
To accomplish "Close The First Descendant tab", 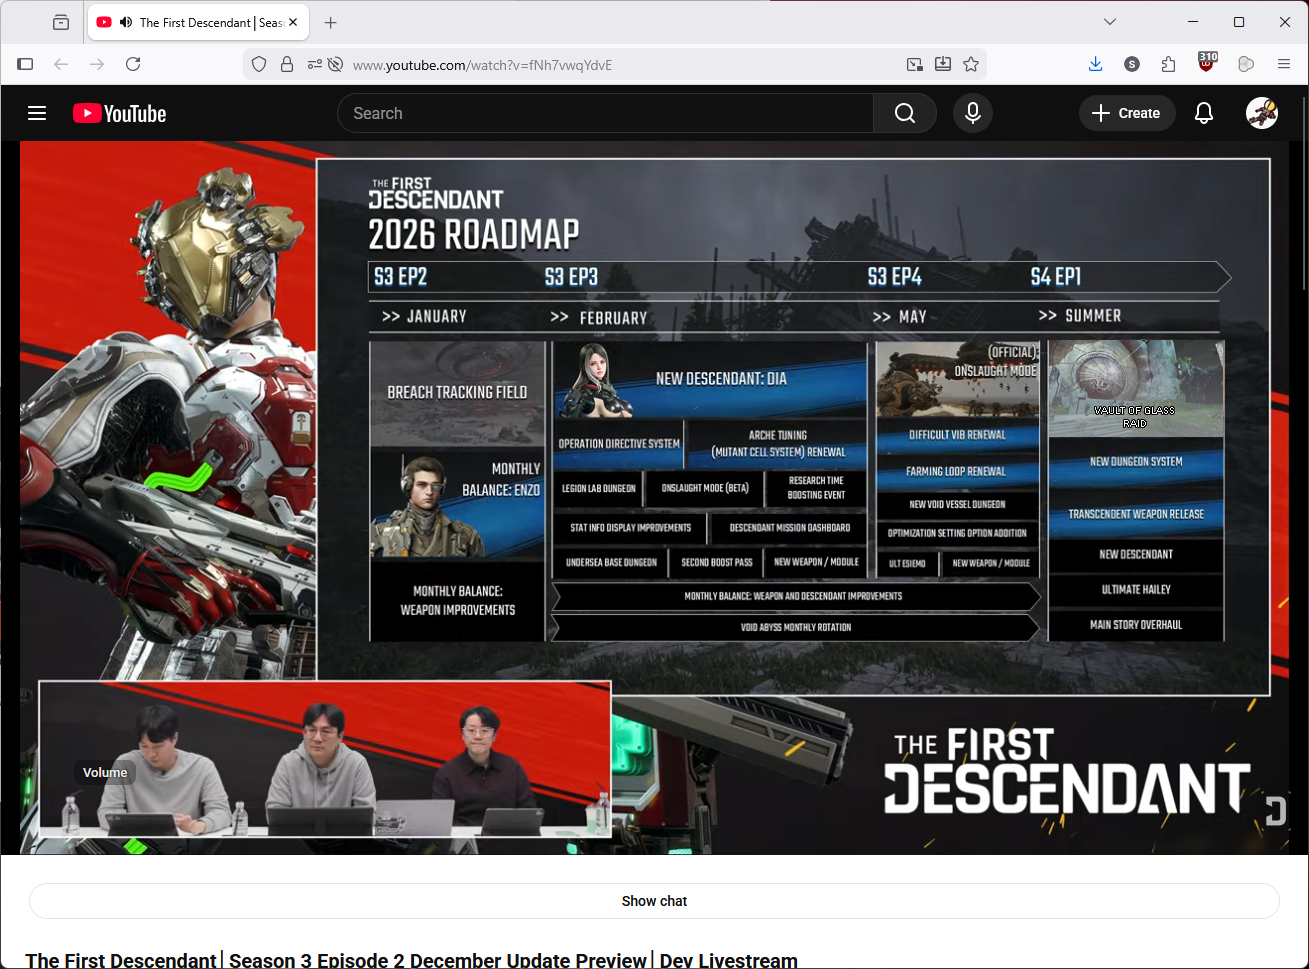I will [293, 22].
